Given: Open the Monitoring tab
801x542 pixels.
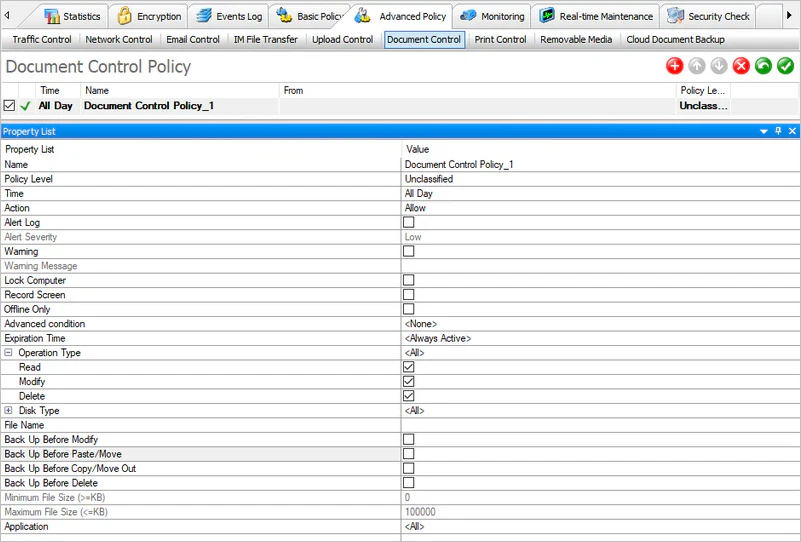Looking at the screenshot, I should 492,16.
